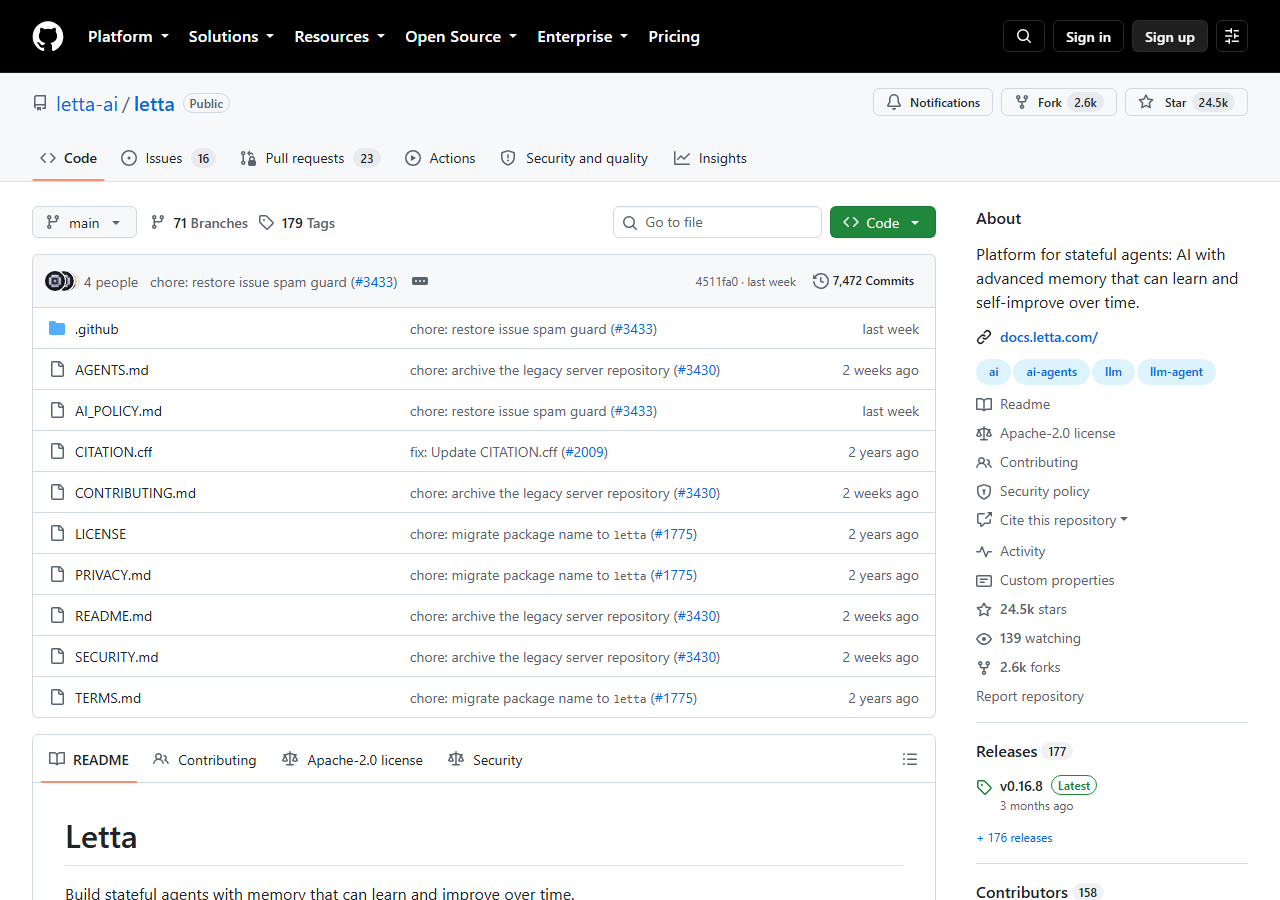This screenshot has height=900, width=1280.
Task: Open appearance settings icon next to Sign up
Action: coord(1232,36)
